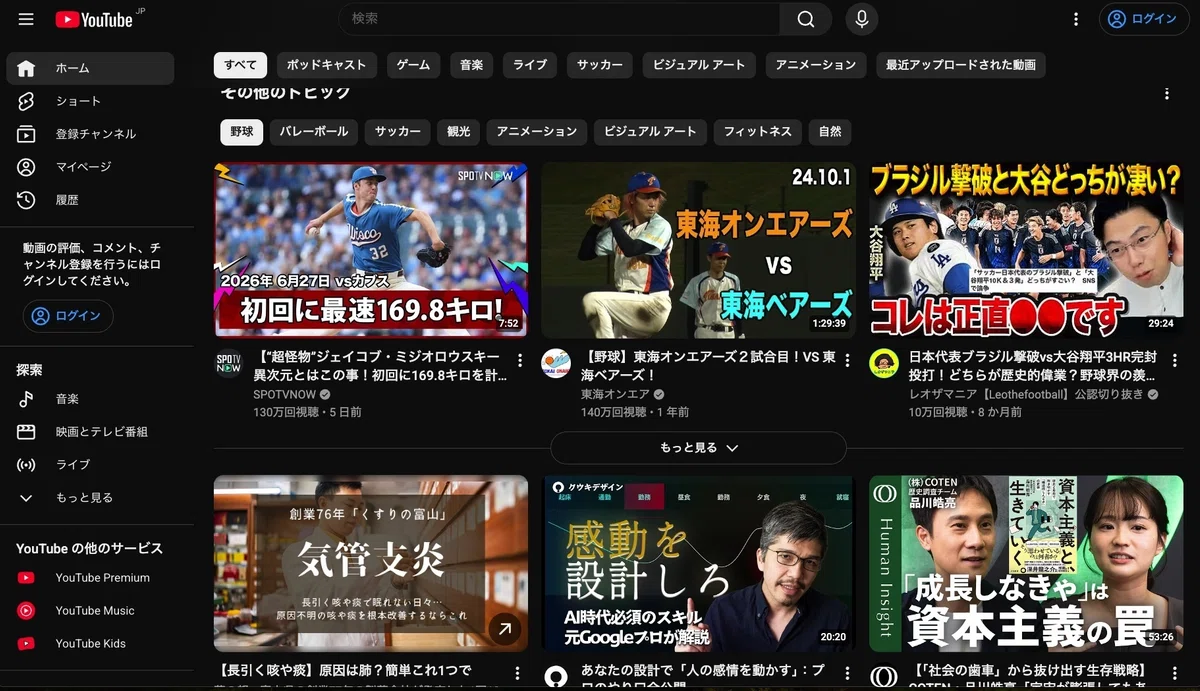Viewport: 1200px width, 691px height.
Task: Open 東海オンエアーズ2試合目 video title
Action: coord(707,367)
